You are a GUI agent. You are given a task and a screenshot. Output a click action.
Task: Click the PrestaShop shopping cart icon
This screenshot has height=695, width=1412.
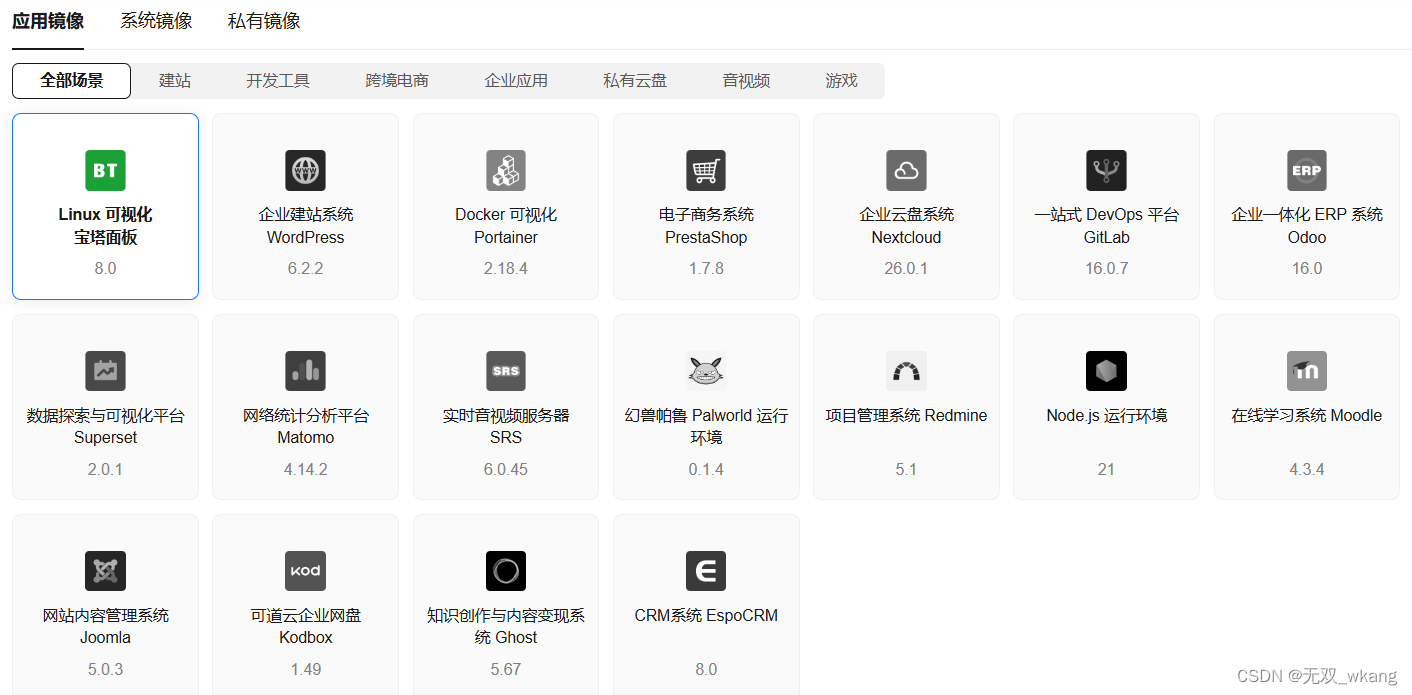pos(706,171)
